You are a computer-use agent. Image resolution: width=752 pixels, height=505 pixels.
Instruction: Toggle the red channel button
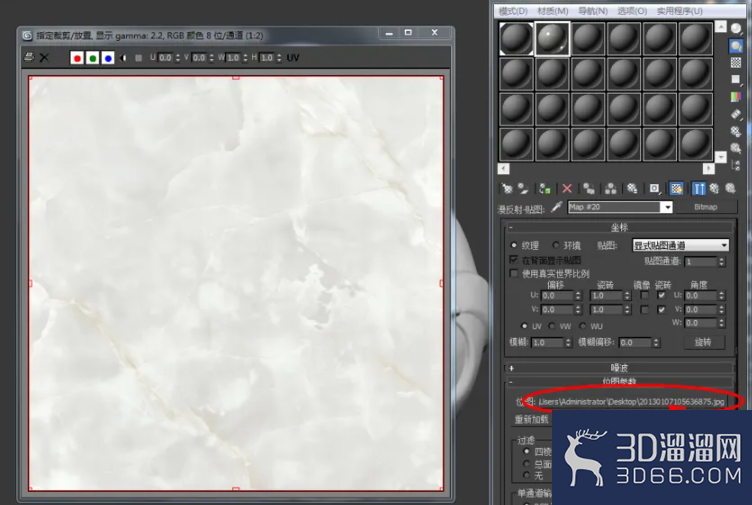click(x=77, y=58)
